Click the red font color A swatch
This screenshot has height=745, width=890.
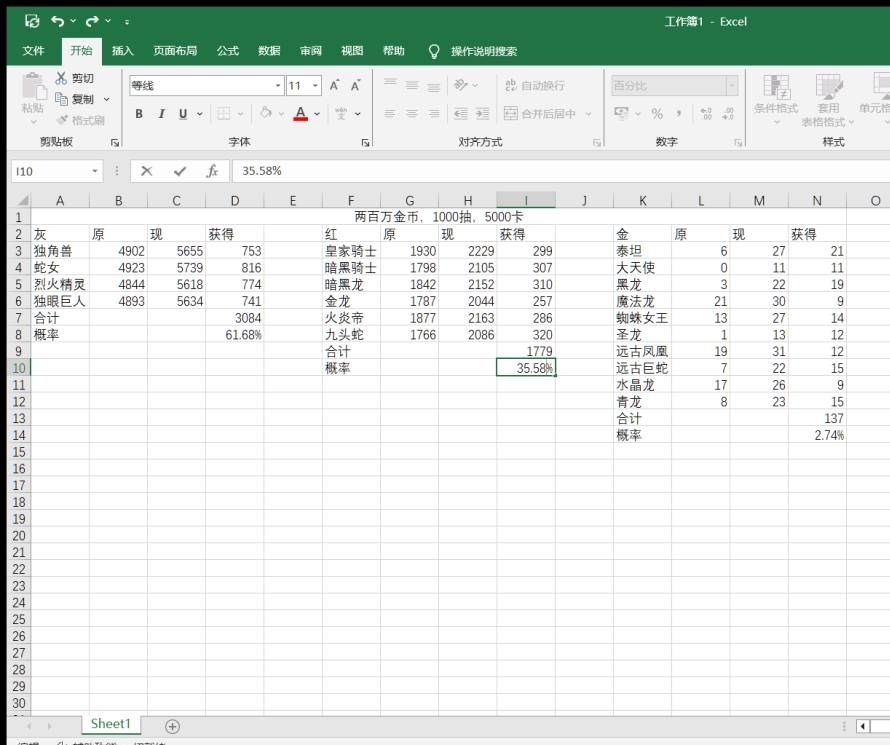[x=301, y=114]
